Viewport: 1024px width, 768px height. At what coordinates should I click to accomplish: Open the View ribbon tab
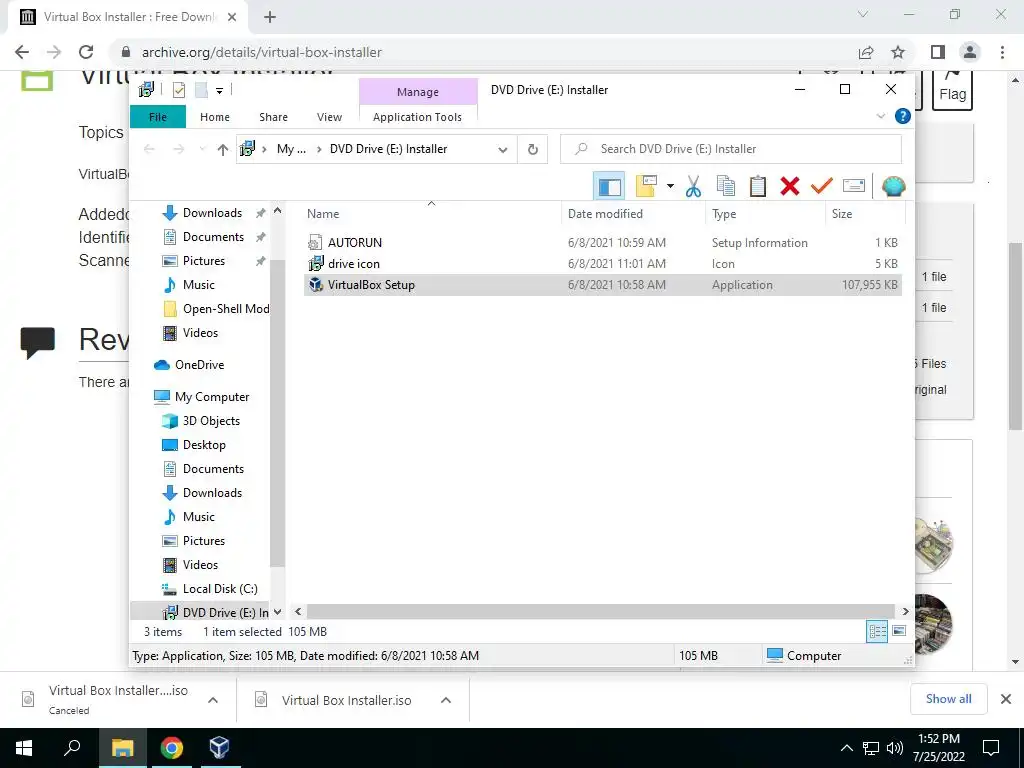[x=329, y=117]
